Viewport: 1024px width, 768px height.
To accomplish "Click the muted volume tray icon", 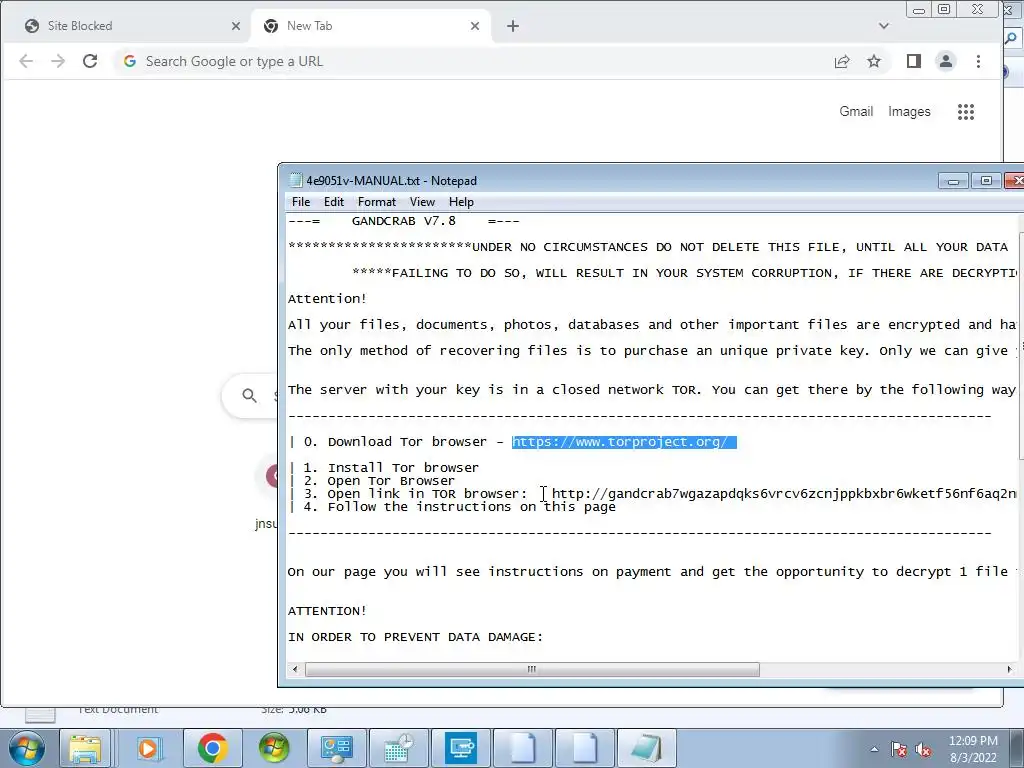I will point(923,749).
